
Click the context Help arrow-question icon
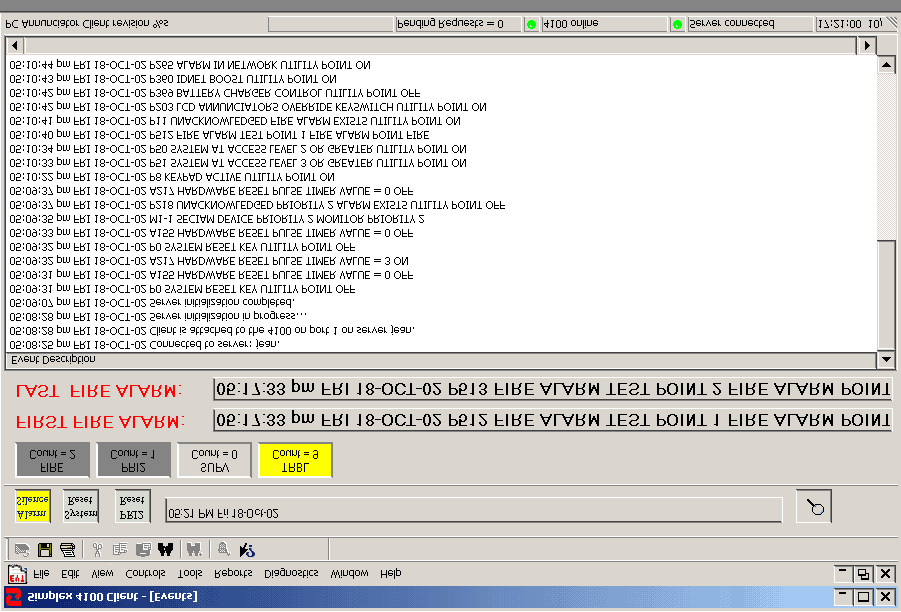[247, 549]
